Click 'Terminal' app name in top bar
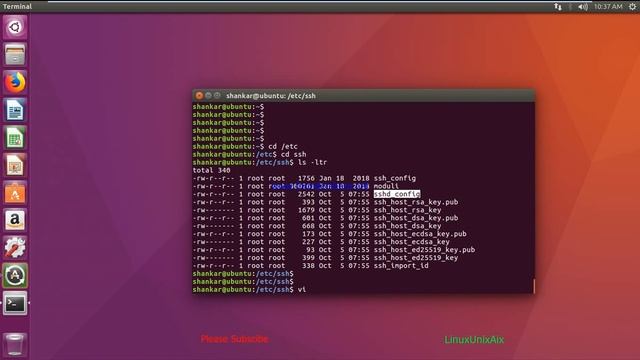This screenshot has height=360, width=640. (17, 7)
